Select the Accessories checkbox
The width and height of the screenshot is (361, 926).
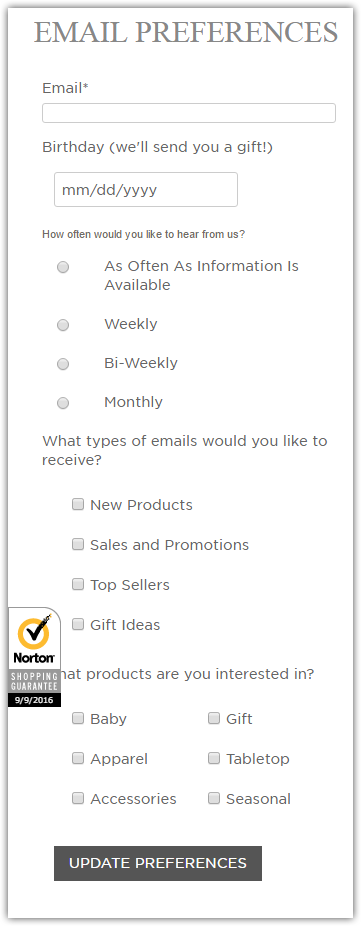(78, 798)
